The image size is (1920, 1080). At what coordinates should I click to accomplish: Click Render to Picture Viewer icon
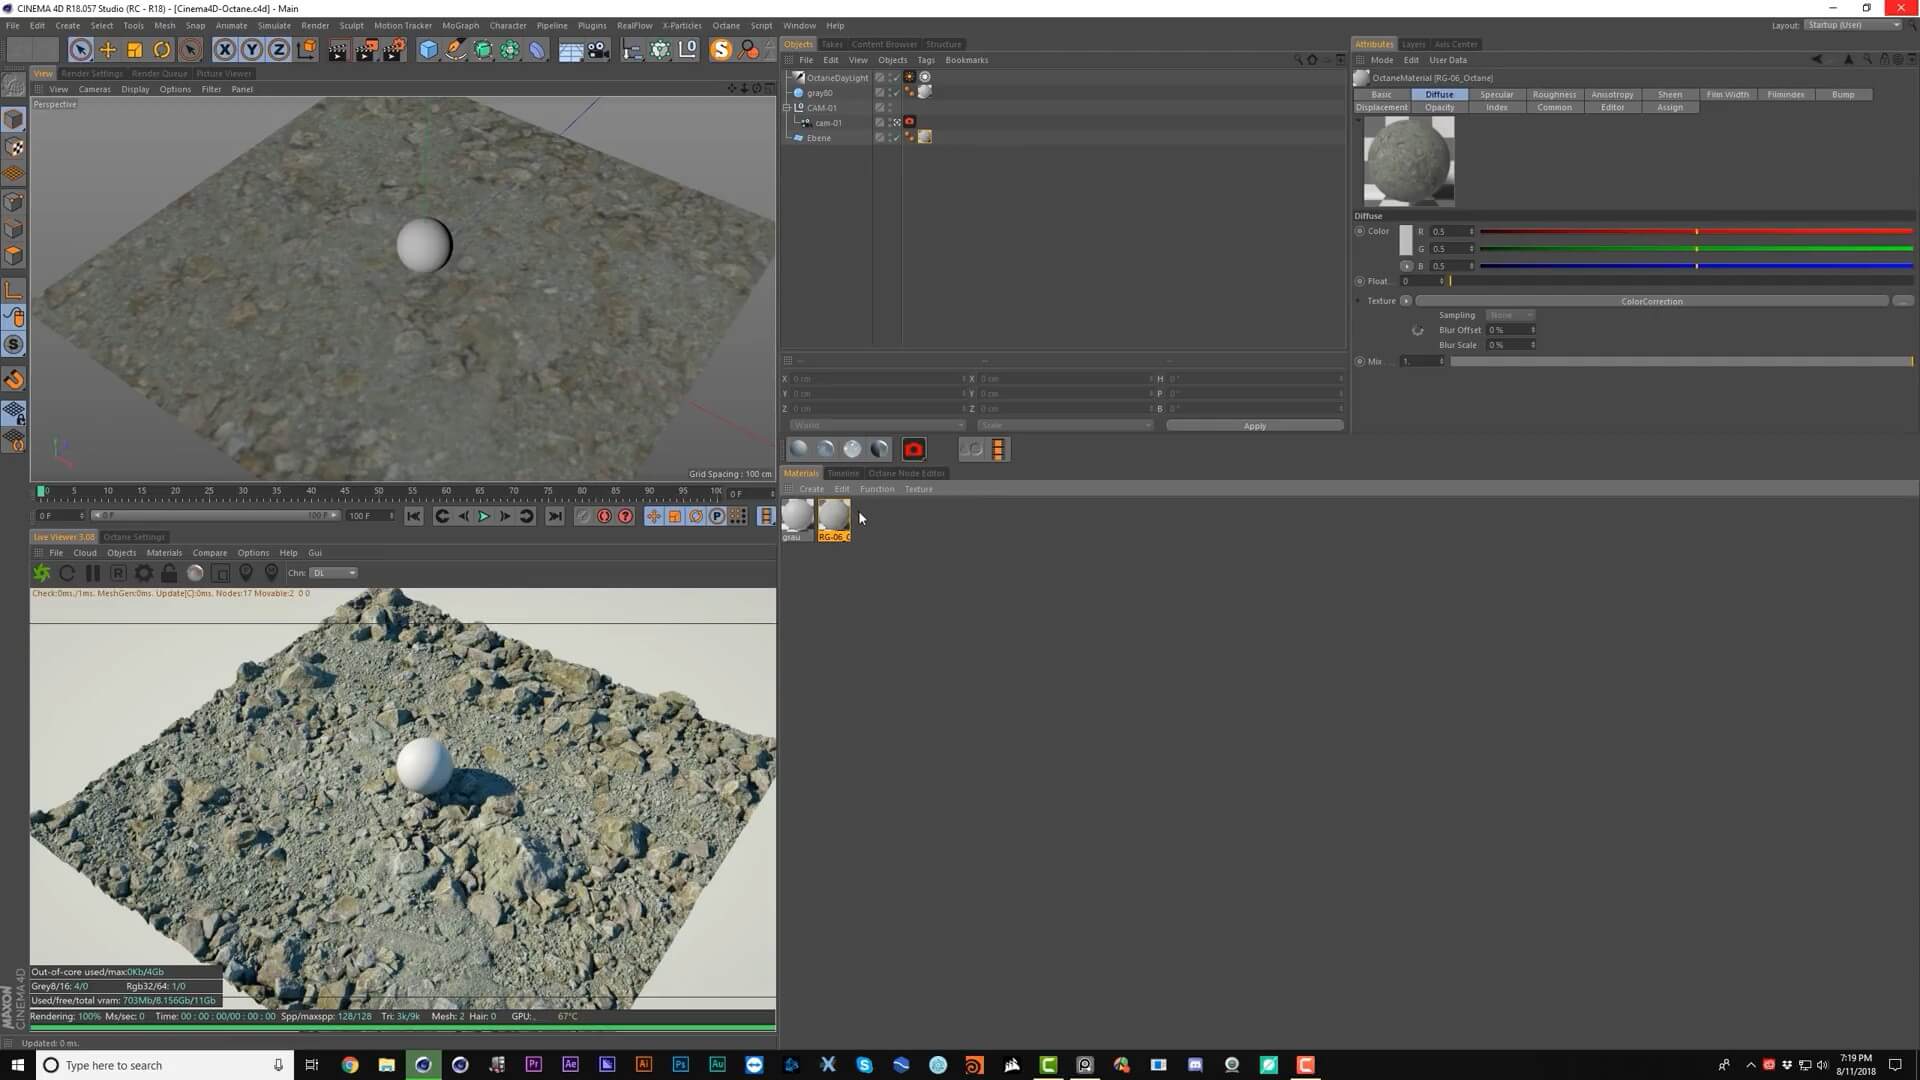pyautogui.click(x=366, y=49)
